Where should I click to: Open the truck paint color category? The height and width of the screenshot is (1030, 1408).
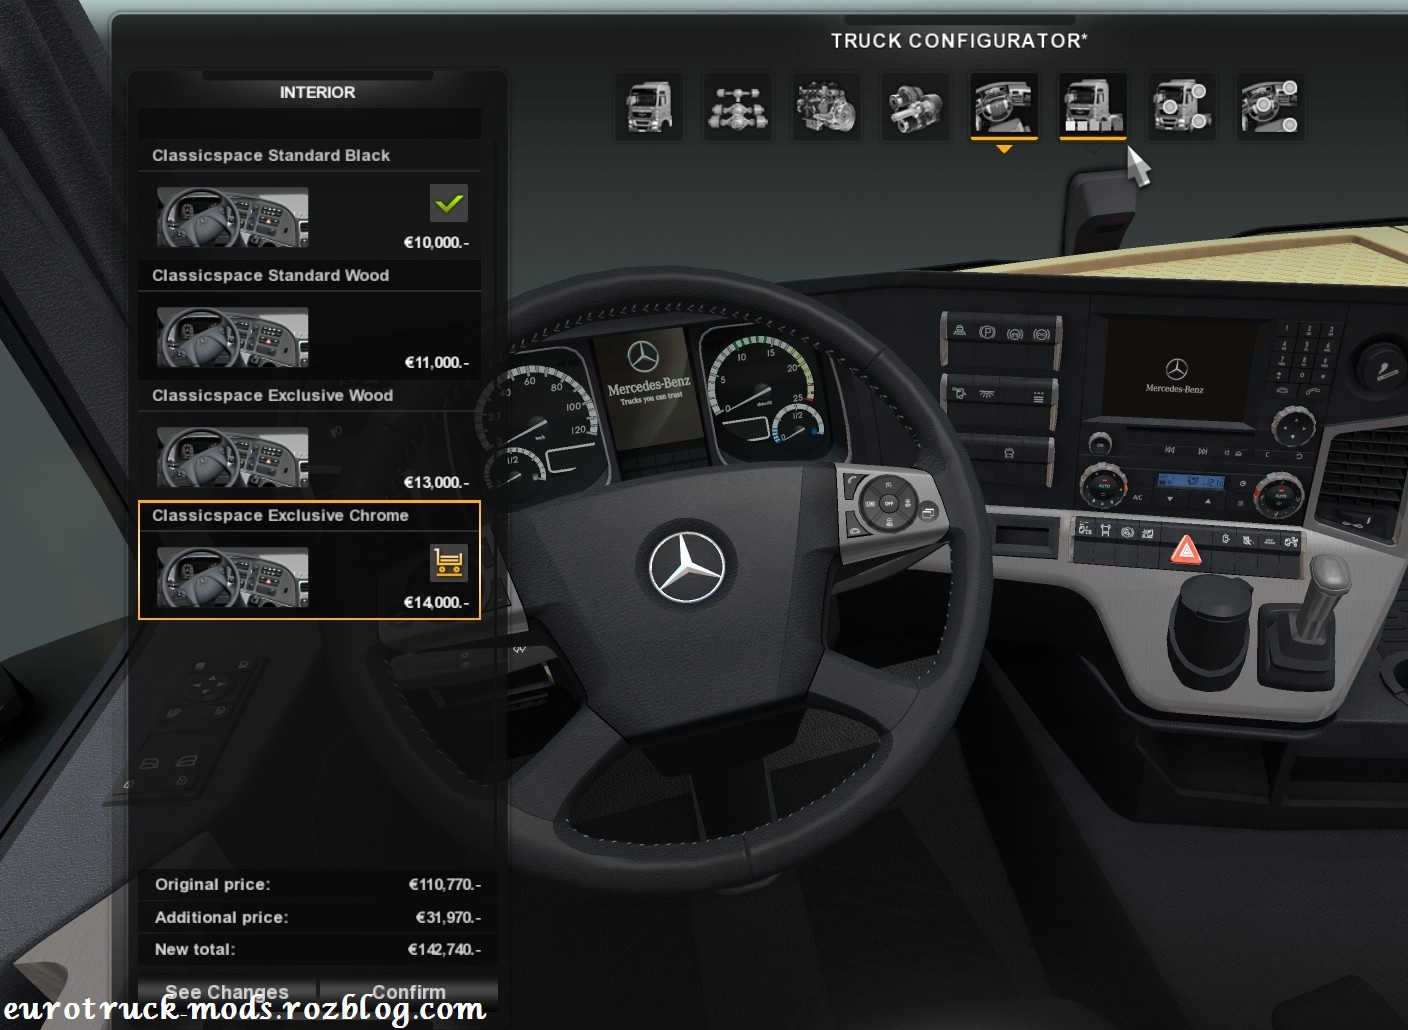click(x=1092, y=106)
